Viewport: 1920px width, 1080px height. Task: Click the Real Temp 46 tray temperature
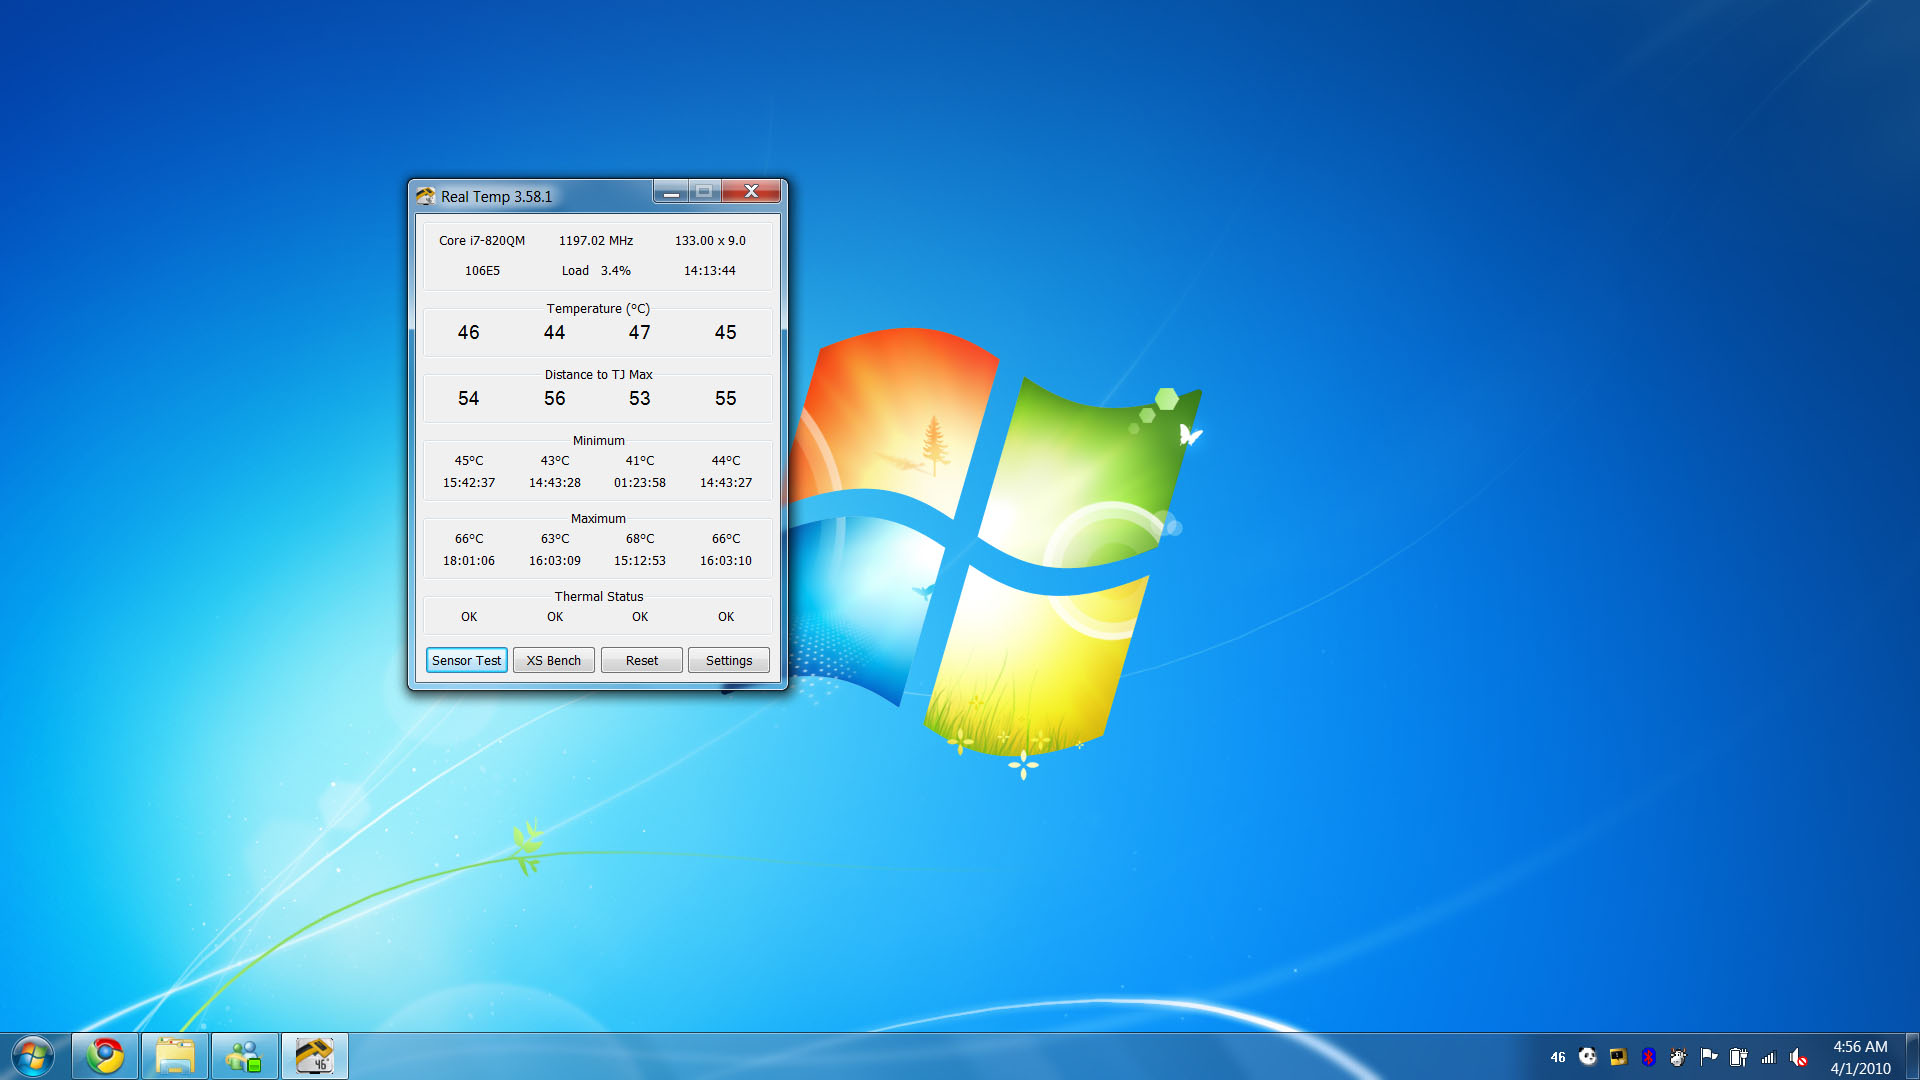pyautogui.click(x=1558, y=1057)
